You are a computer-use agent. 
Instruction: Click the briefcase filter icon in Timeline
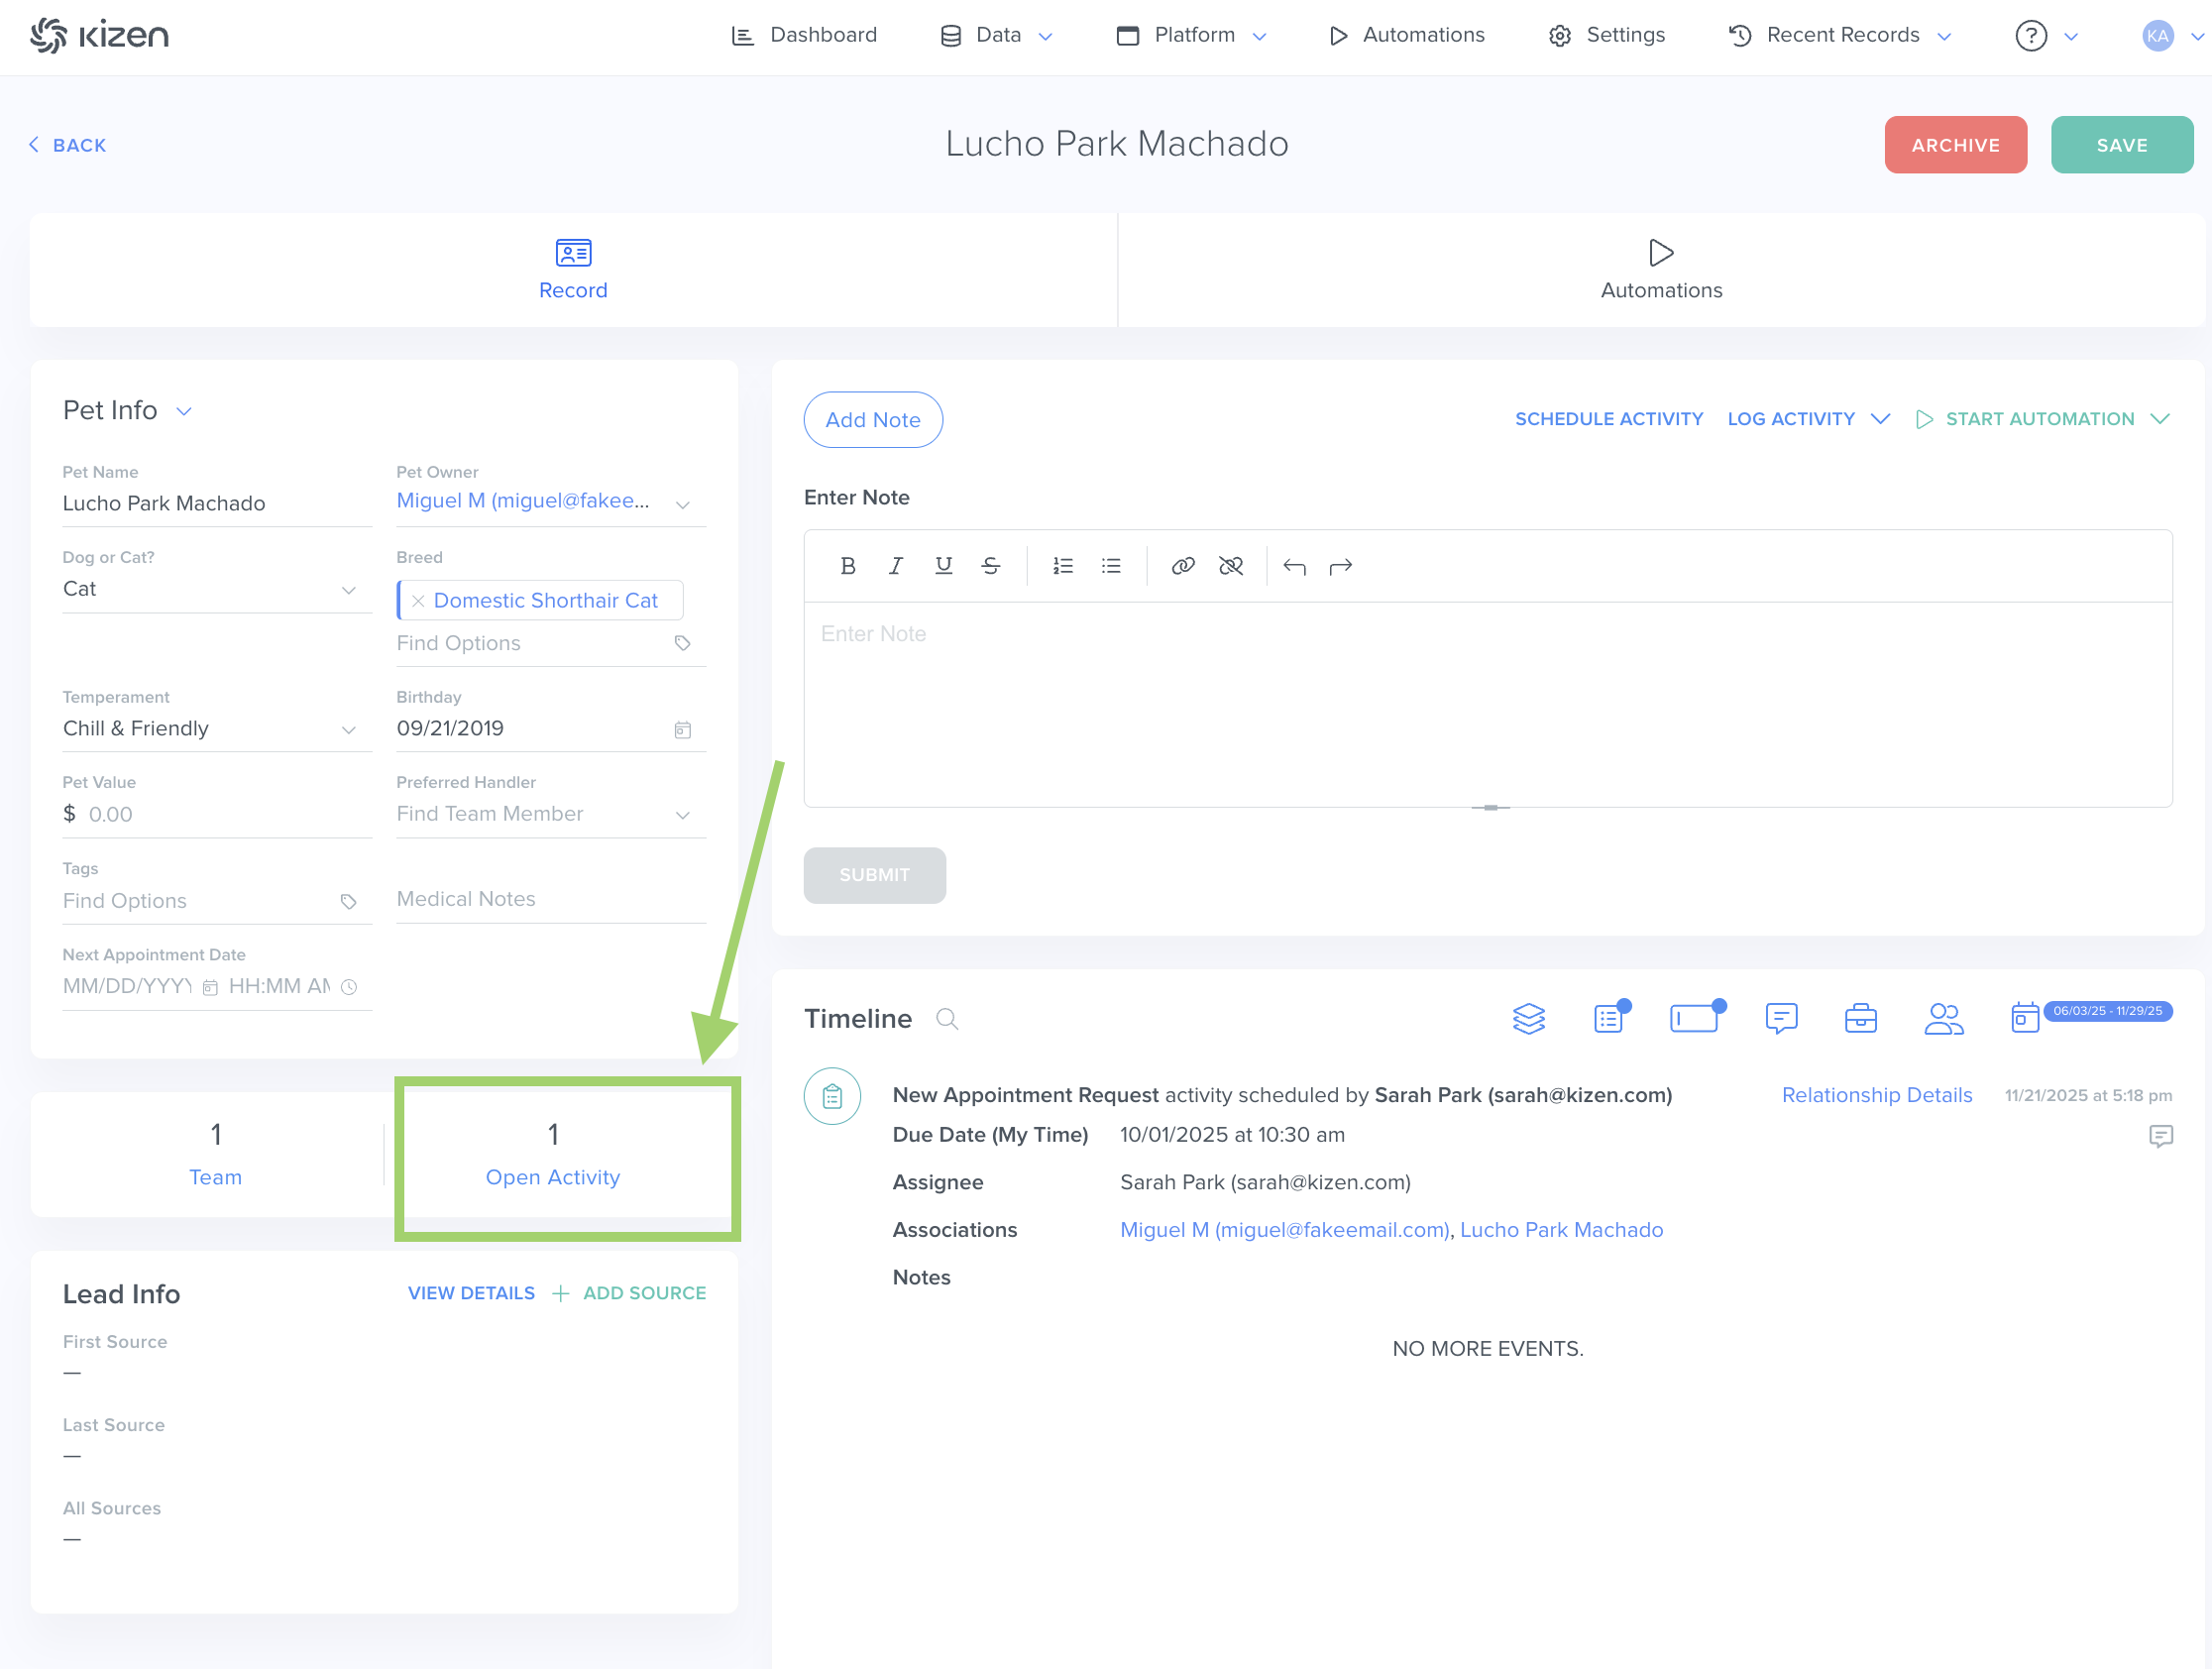point(1860,1019)
